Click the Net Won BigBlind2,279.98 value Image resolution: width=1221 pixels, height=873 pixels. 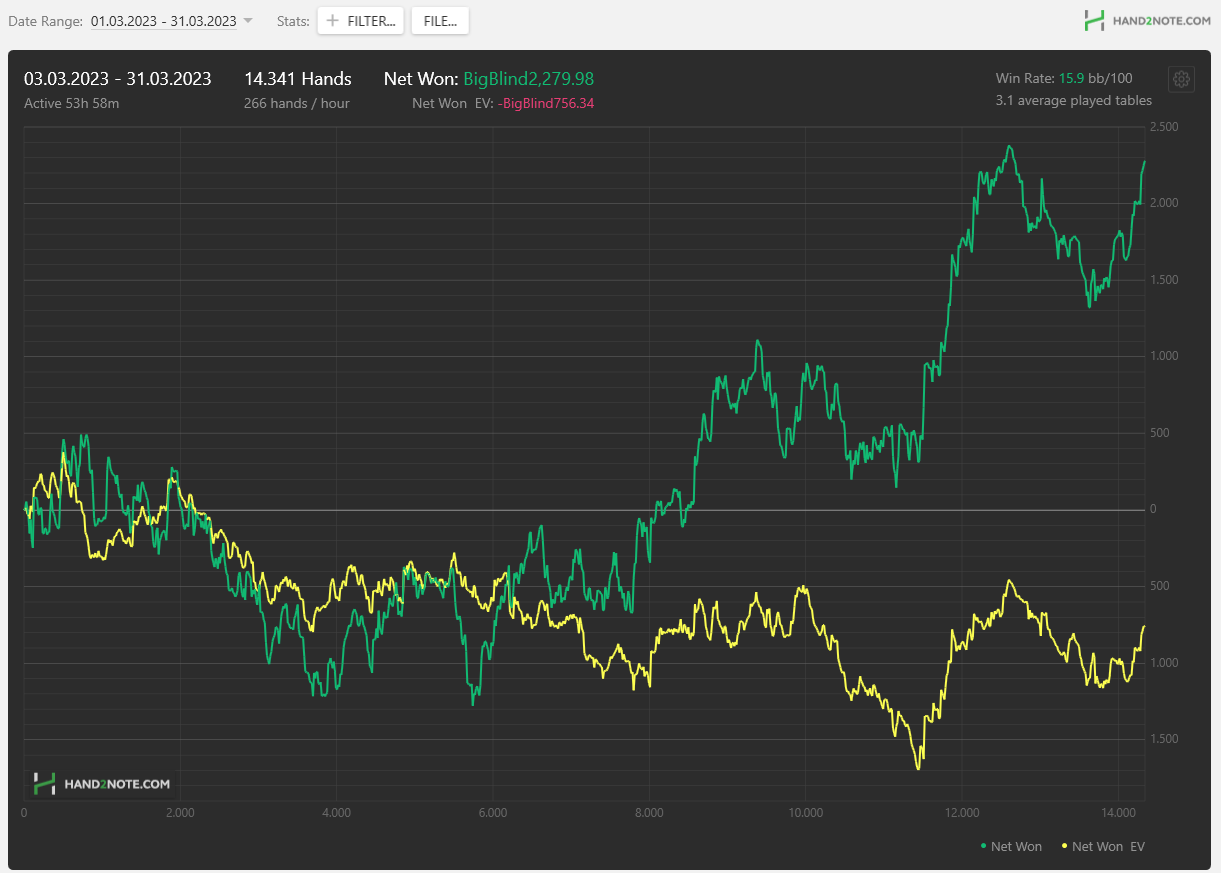pos(529,78)
